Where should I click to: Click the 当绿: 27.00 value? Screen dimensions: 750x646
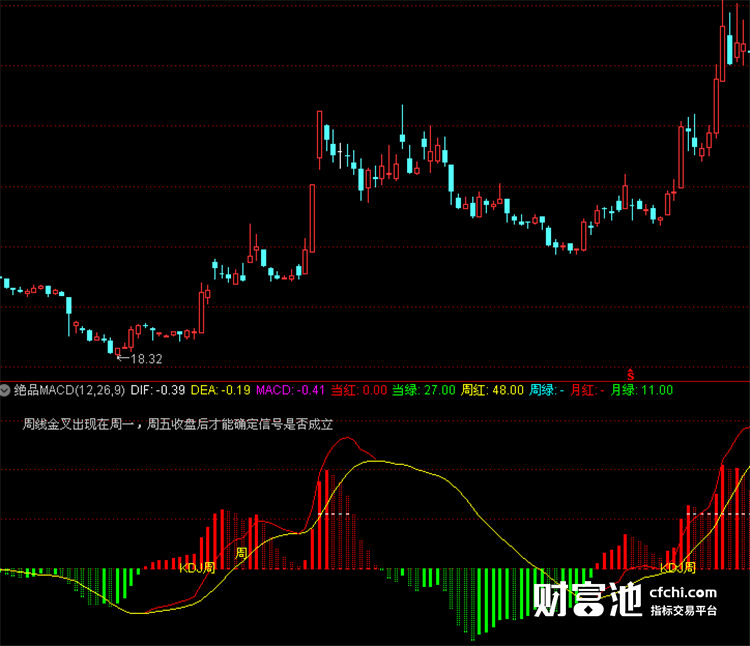point(424,390)
